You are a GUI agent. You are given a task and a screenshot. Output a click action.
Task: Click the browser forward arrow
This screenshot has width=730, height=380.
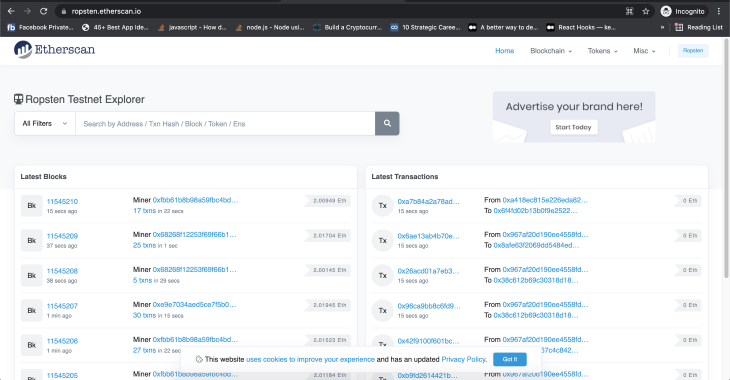(27, 11)
